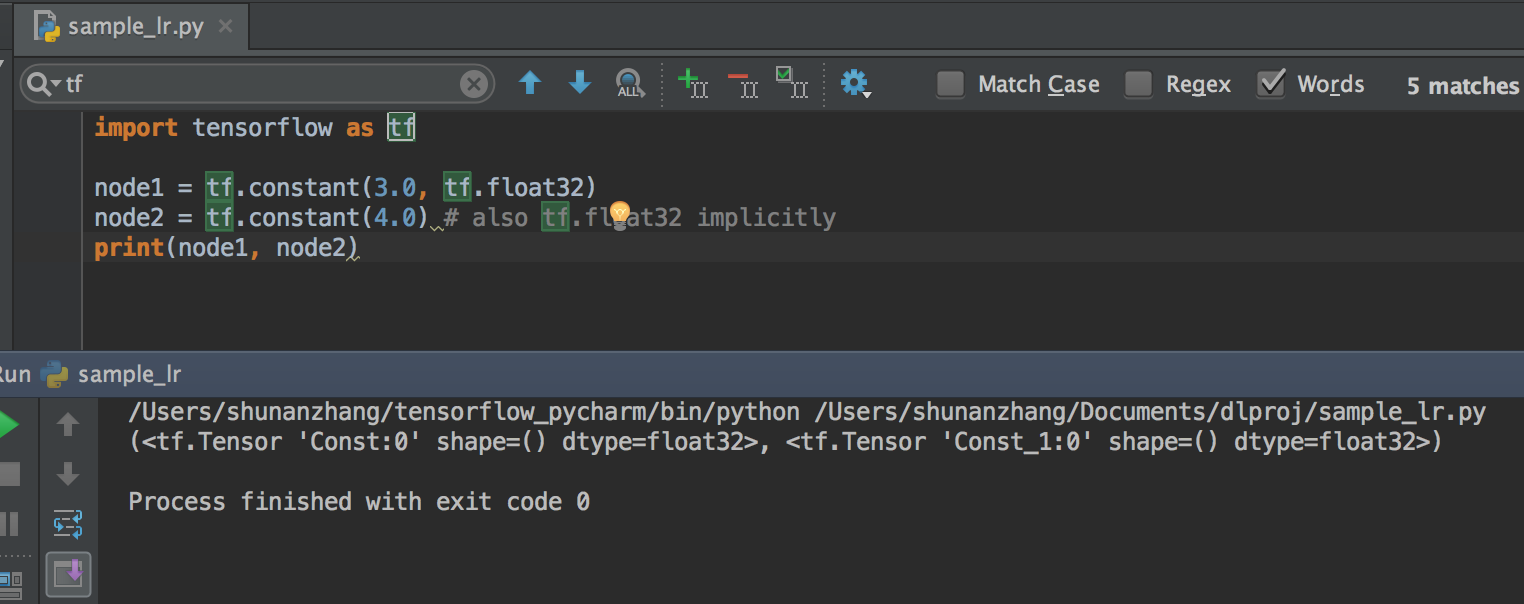Rerun sample_lr with green play button
1524x604 pixels.
[8, 425]
